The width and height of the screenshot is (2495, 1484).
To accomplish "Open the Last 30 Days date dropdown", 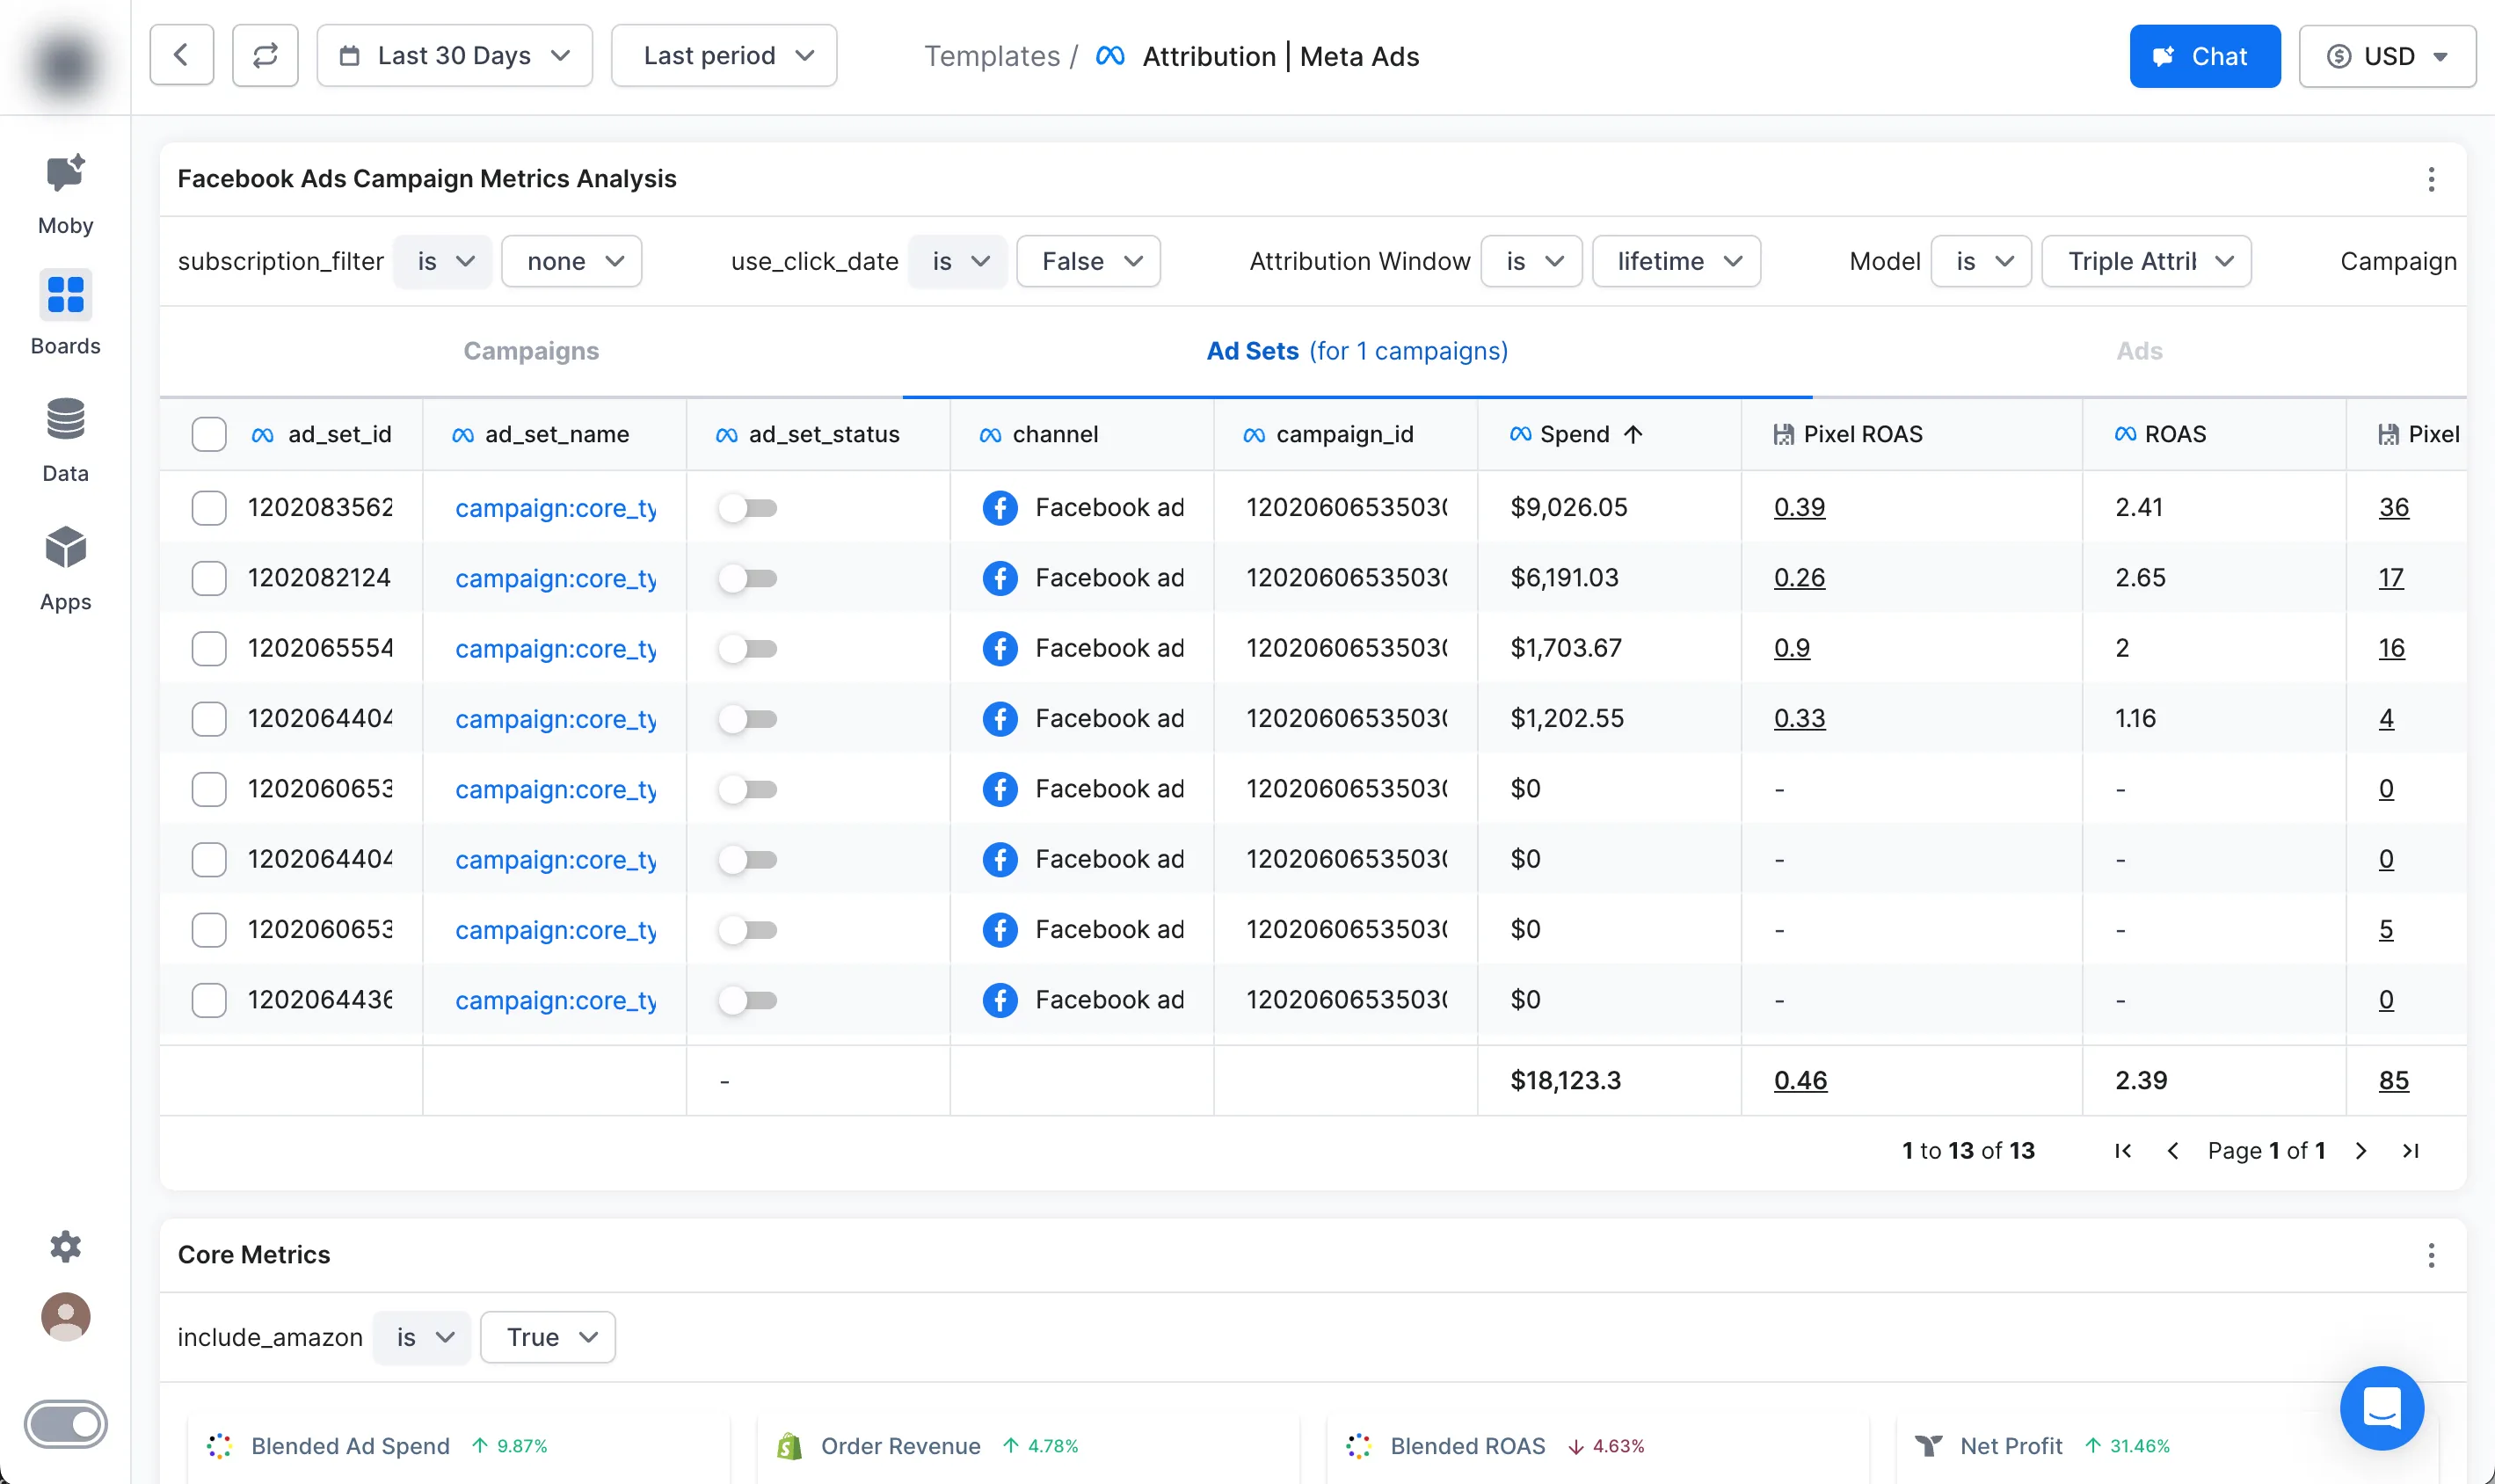I will click(x=454, y=56).
